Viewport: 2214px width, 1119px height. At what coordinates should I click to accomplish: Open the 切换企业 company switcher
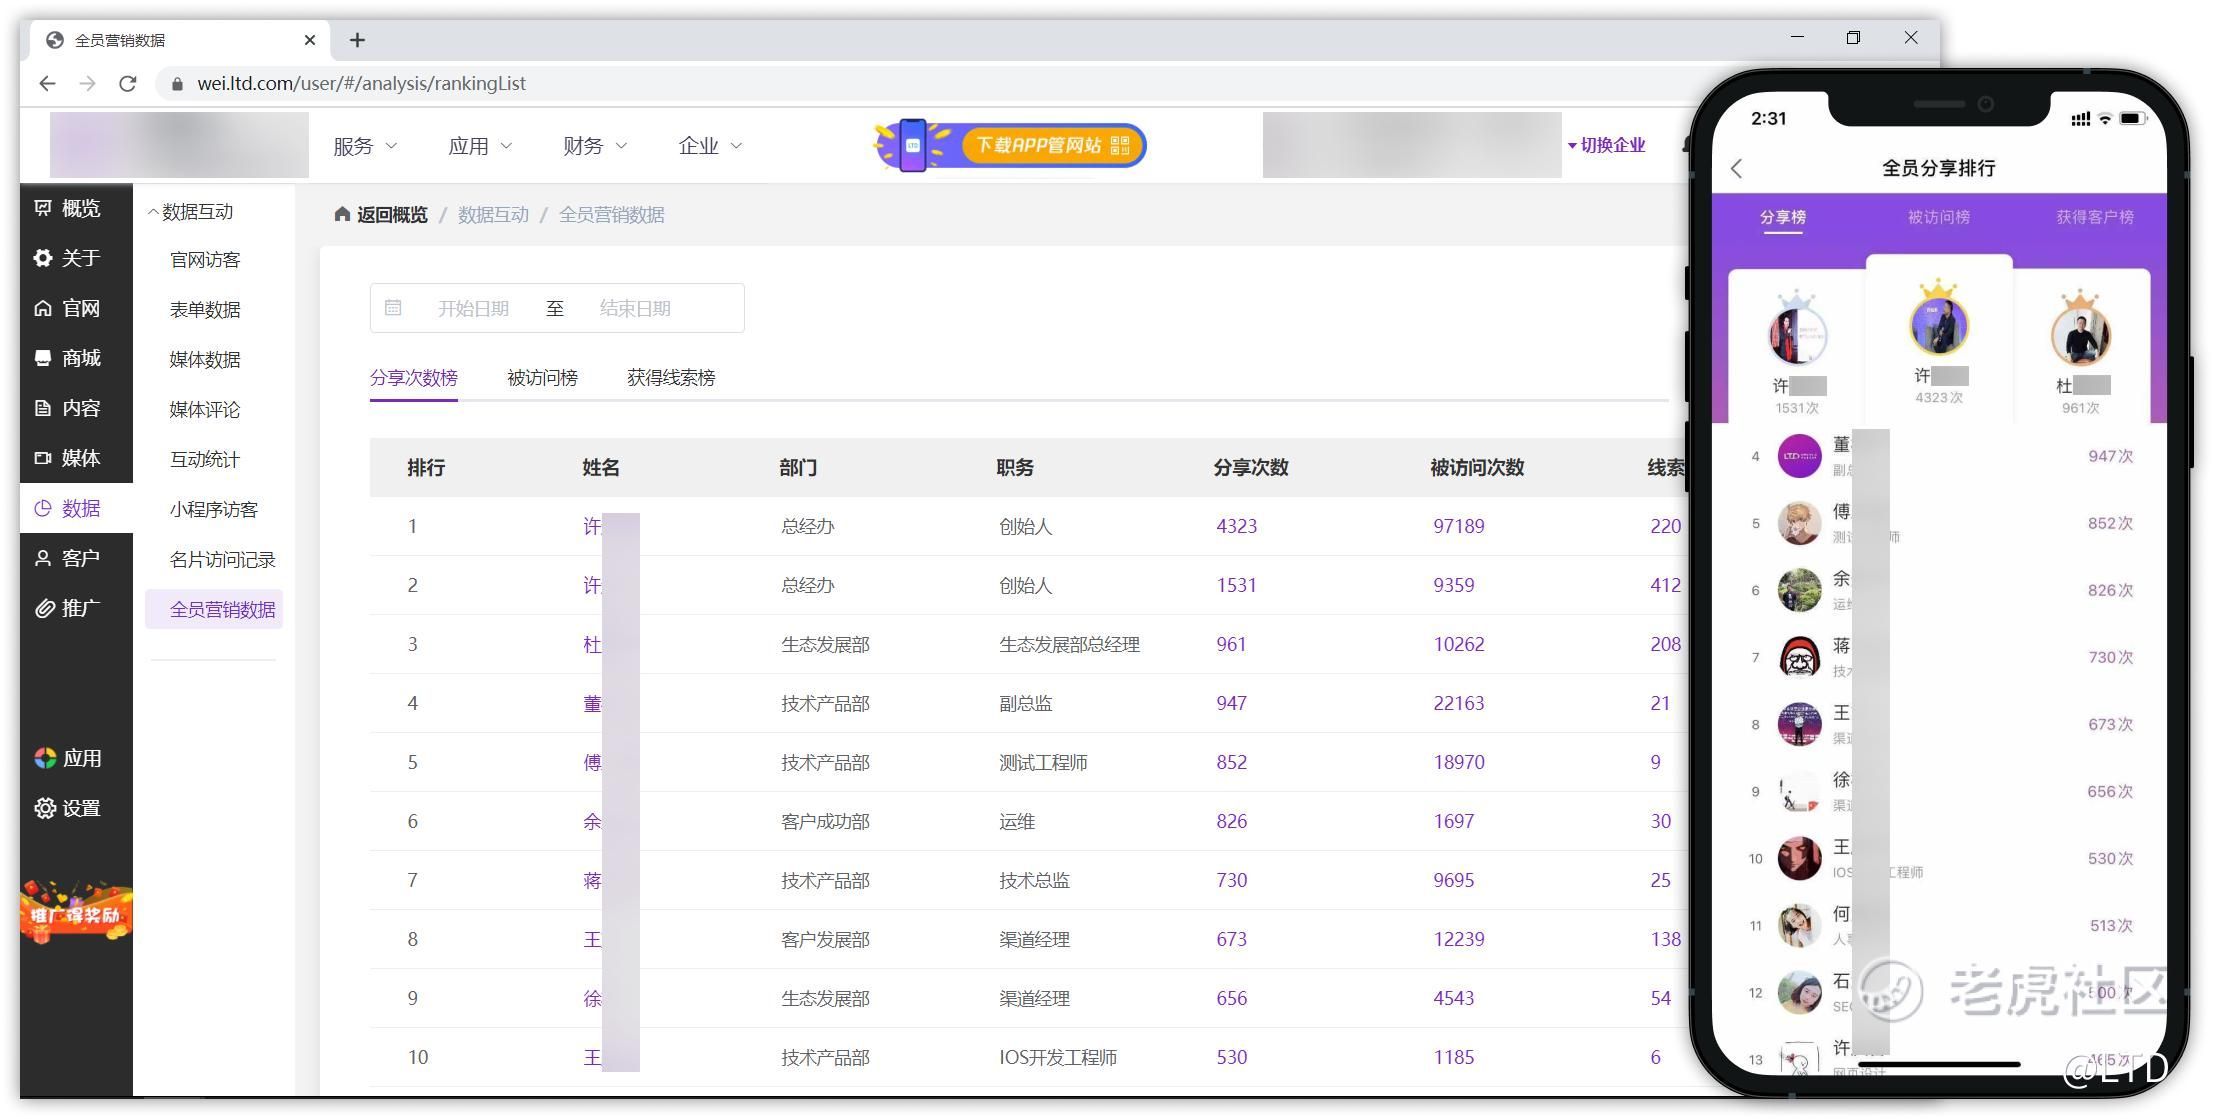click(1607, 146)
